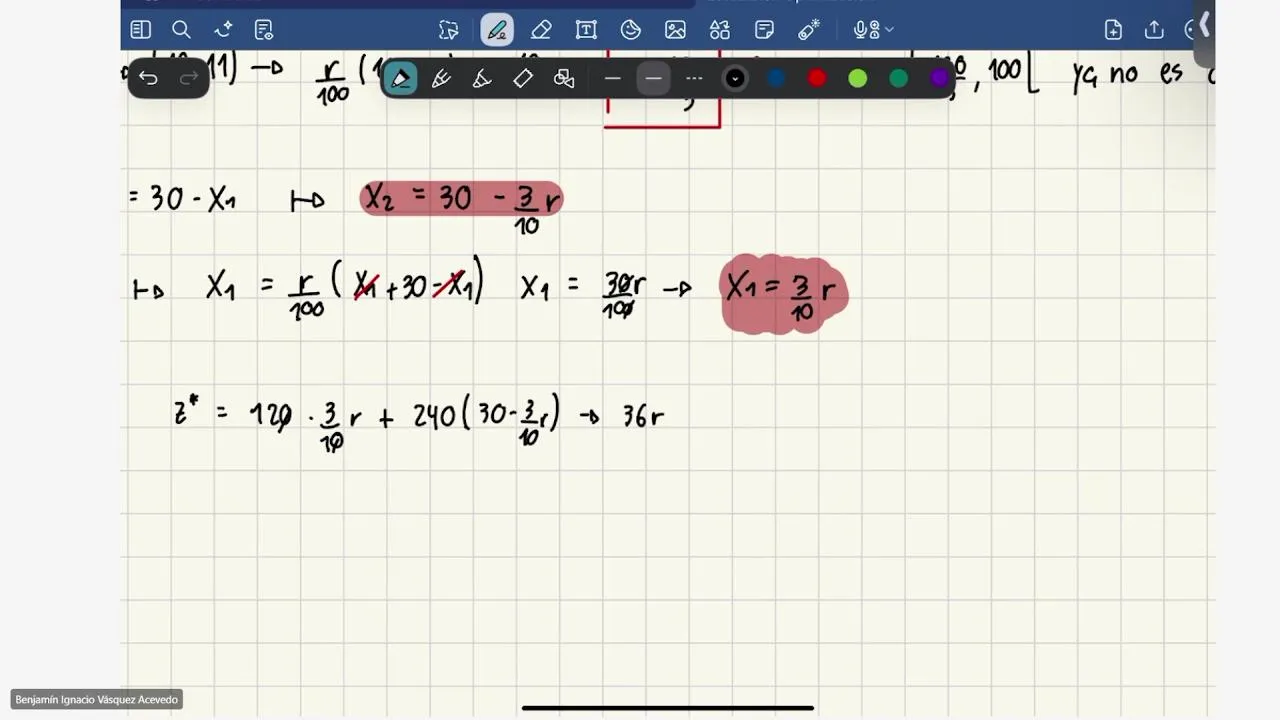Pick the light green pen color
The width and height of the screenshot is (1280, 720).
[x=858, y=78]
